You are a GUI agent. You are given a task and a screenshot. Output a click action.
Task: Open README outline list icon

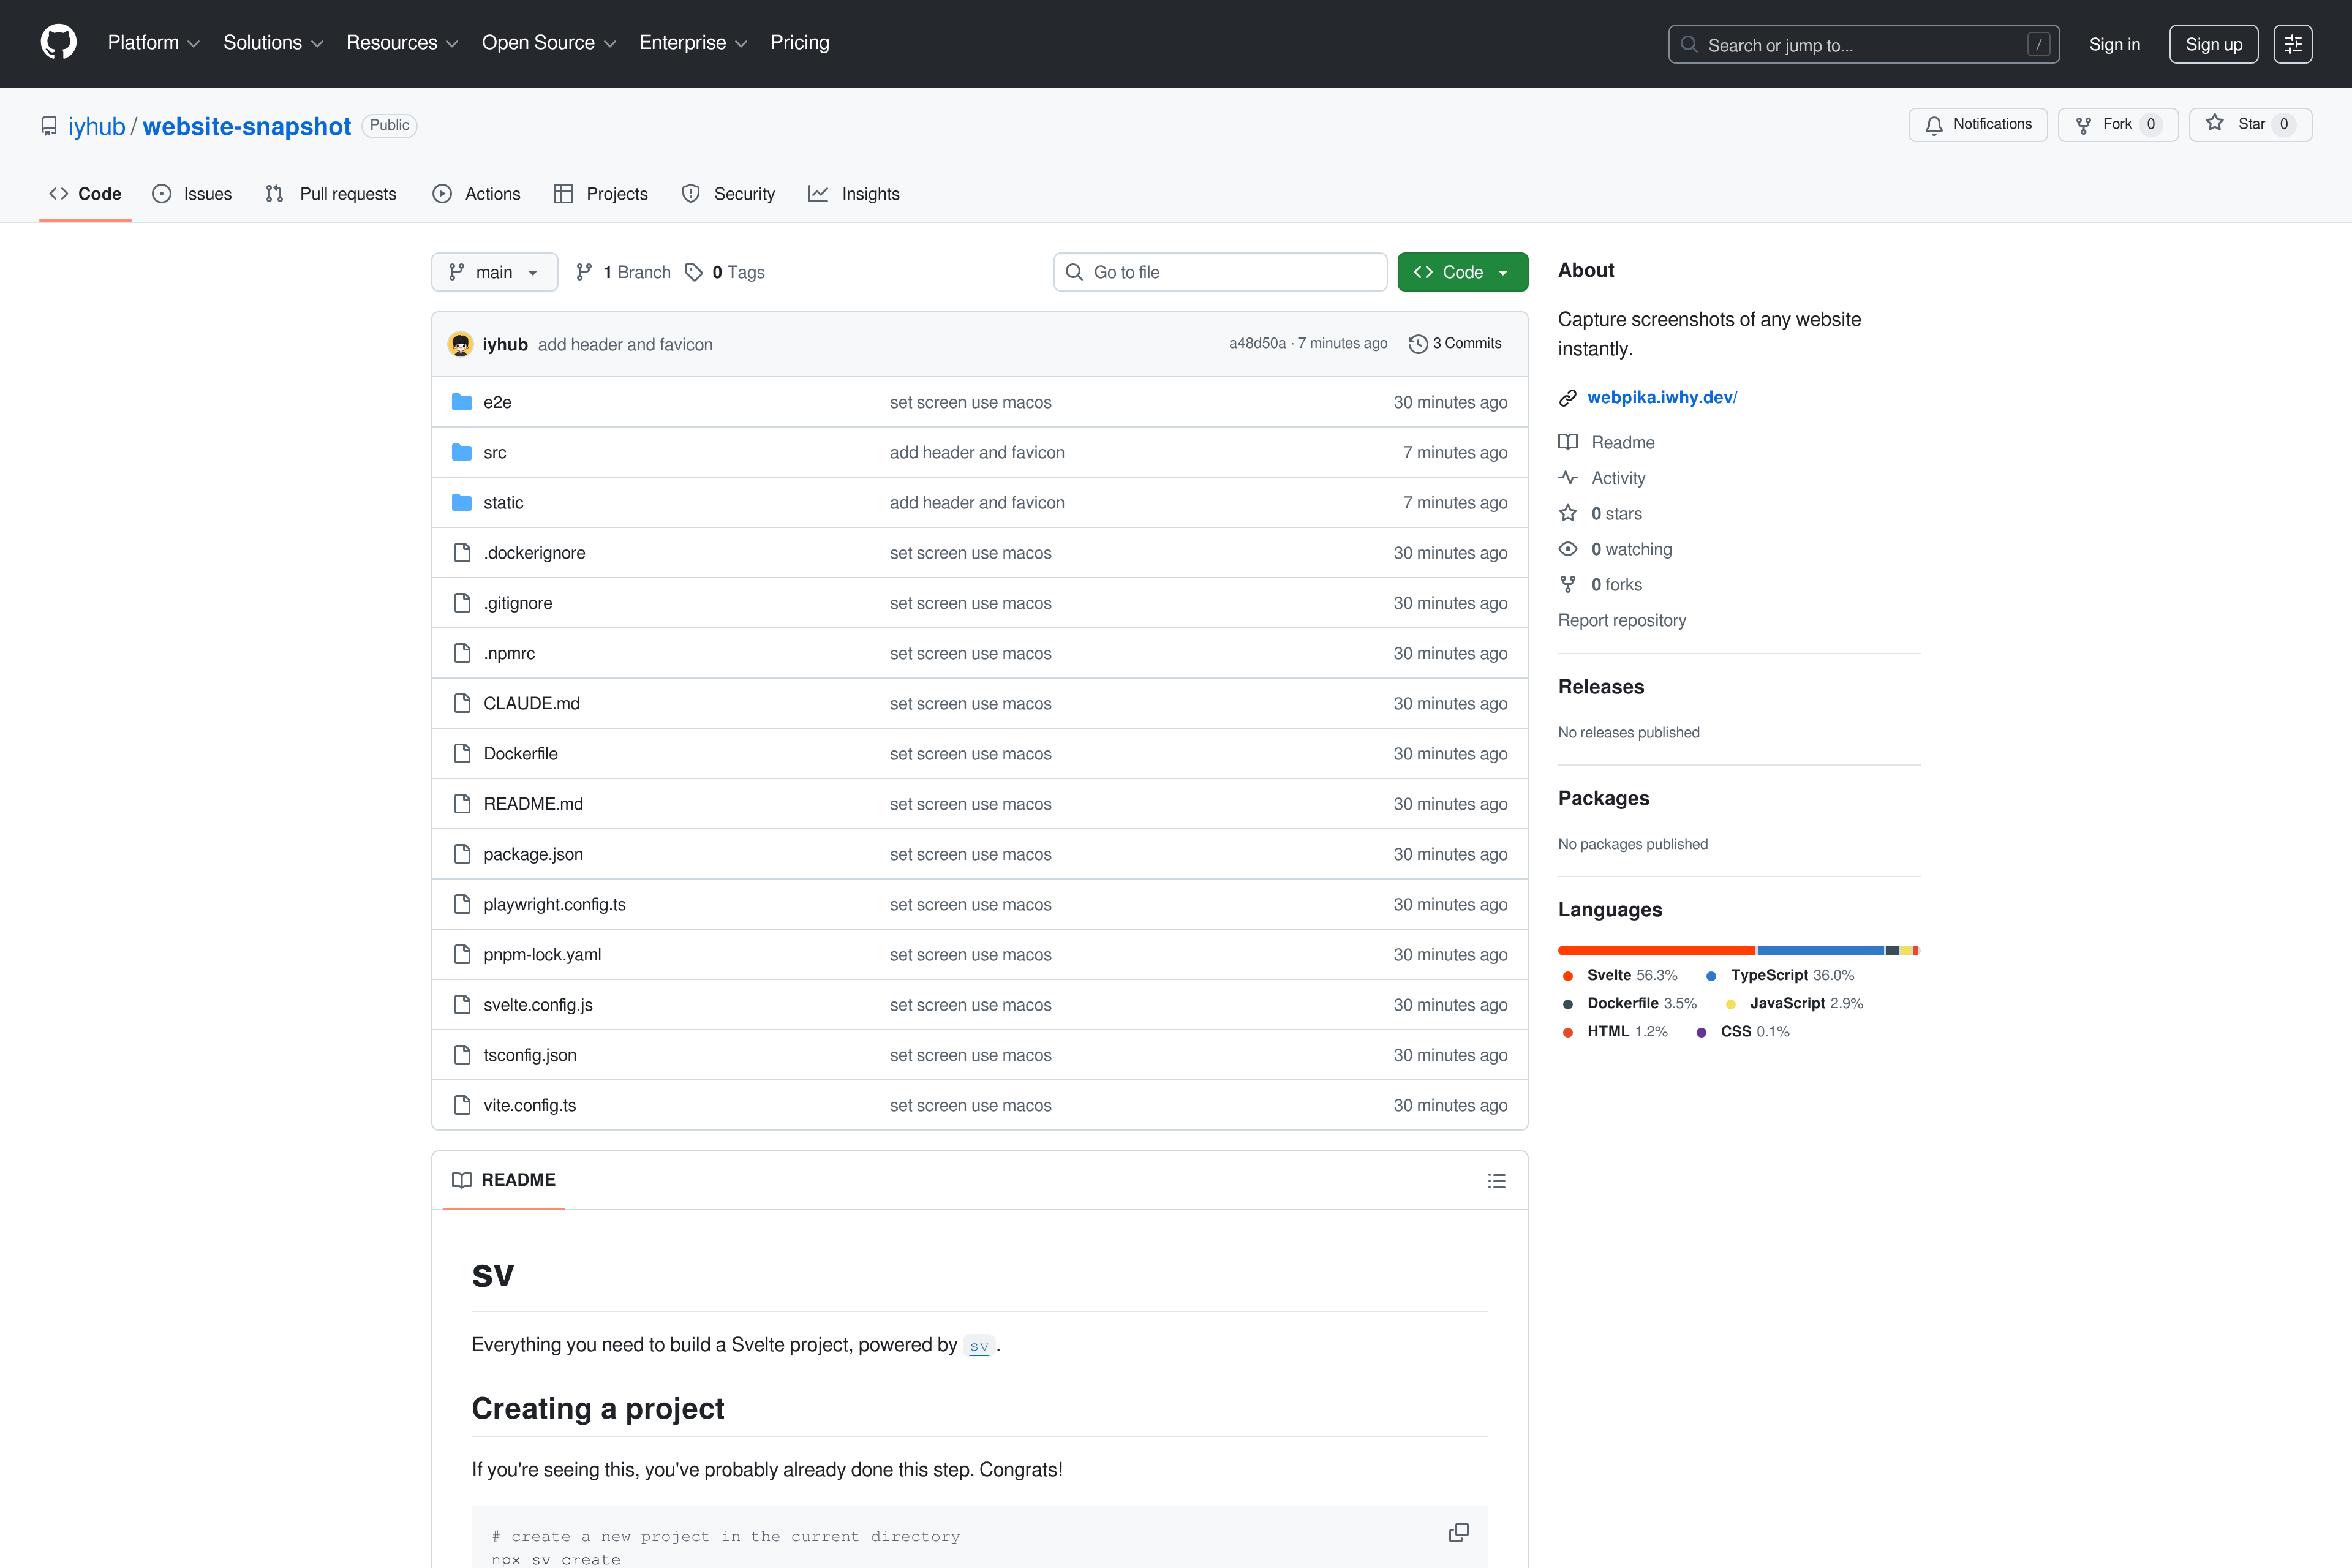coord(1496,1181)
